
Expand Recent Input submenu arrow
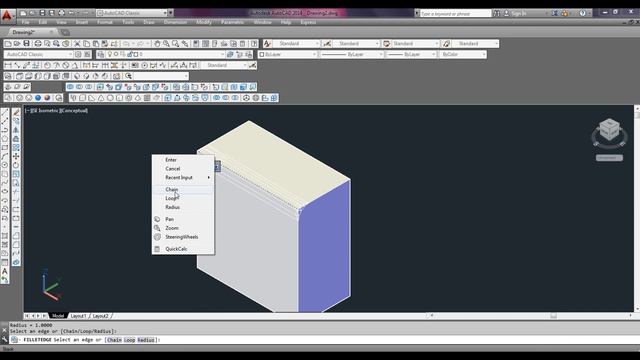click(x=209, y=178)
